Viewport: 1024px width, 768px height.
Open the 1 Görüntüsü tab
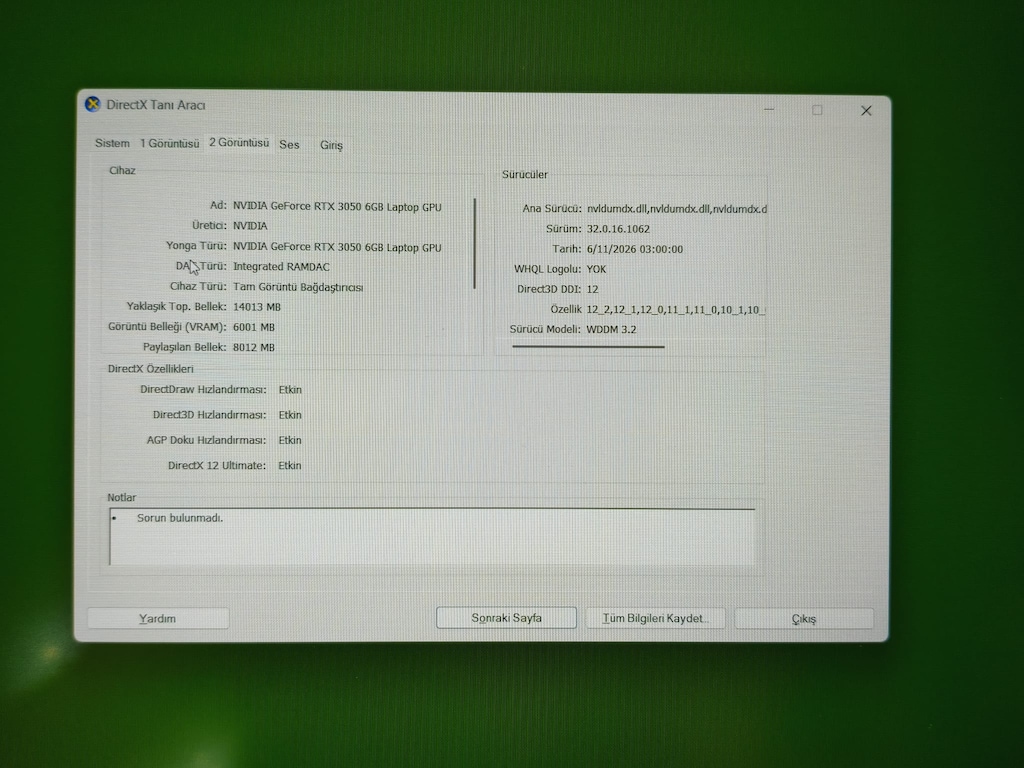point(169,143)
